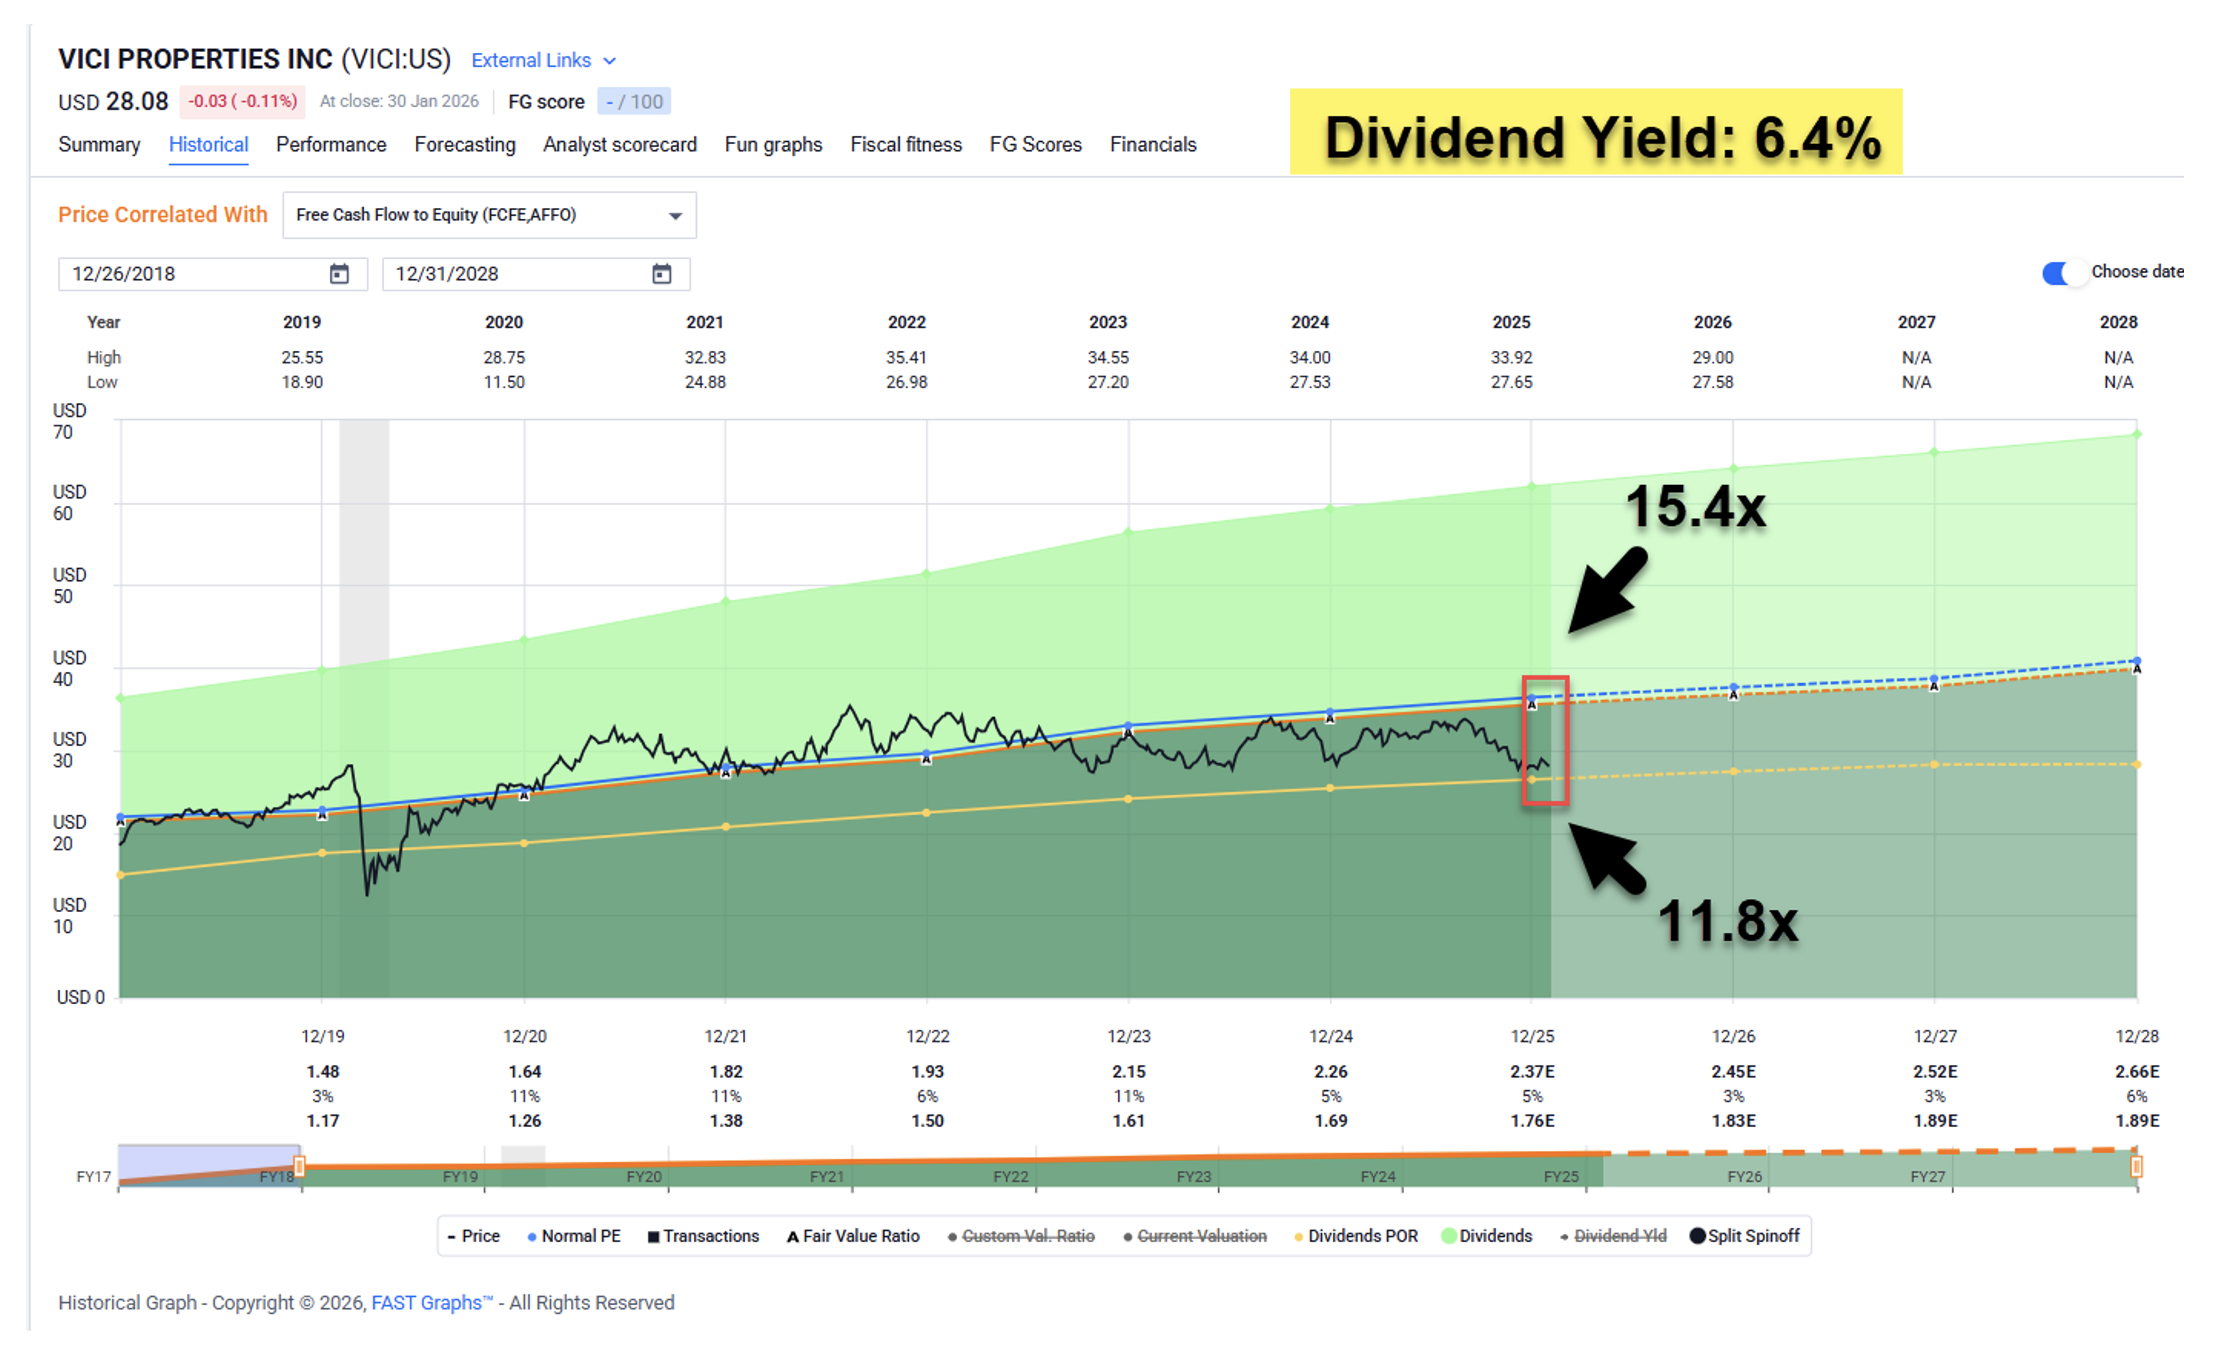Click the Fair Value Ratio legend icon
Image resolution: width=2230 pixels, height=1358 pixels.
792,1237
